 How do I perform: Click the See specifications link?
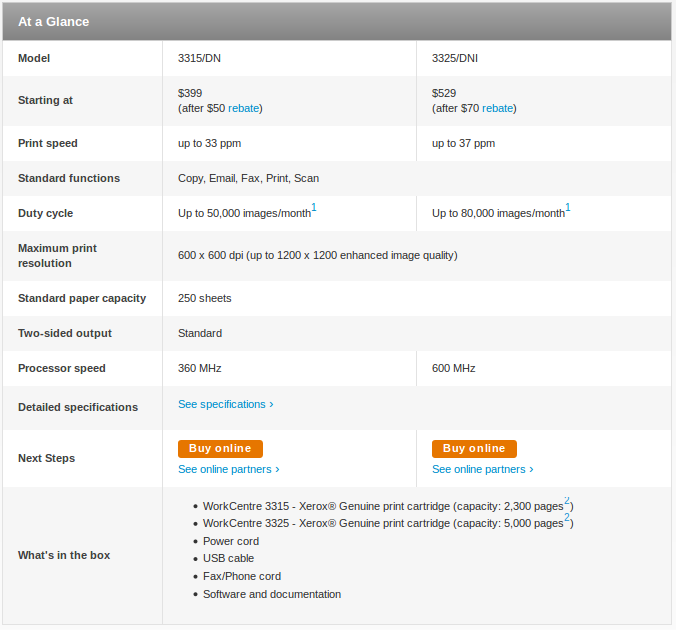coord(226,404)
